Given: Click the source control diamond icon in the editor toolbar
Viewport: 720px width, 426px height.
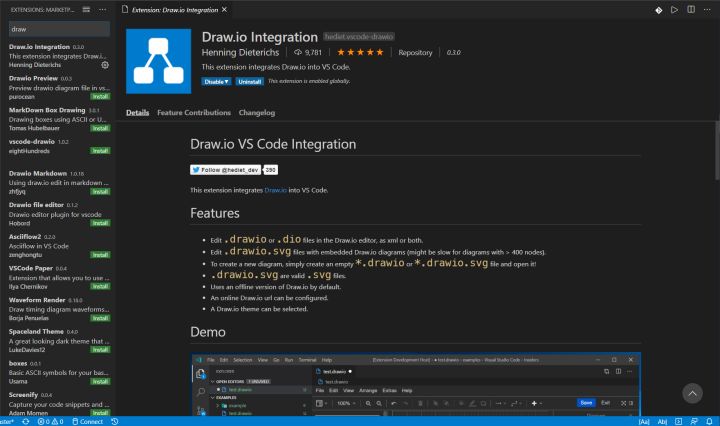Looking at the screenshot, I should click(x=658, y=10).
